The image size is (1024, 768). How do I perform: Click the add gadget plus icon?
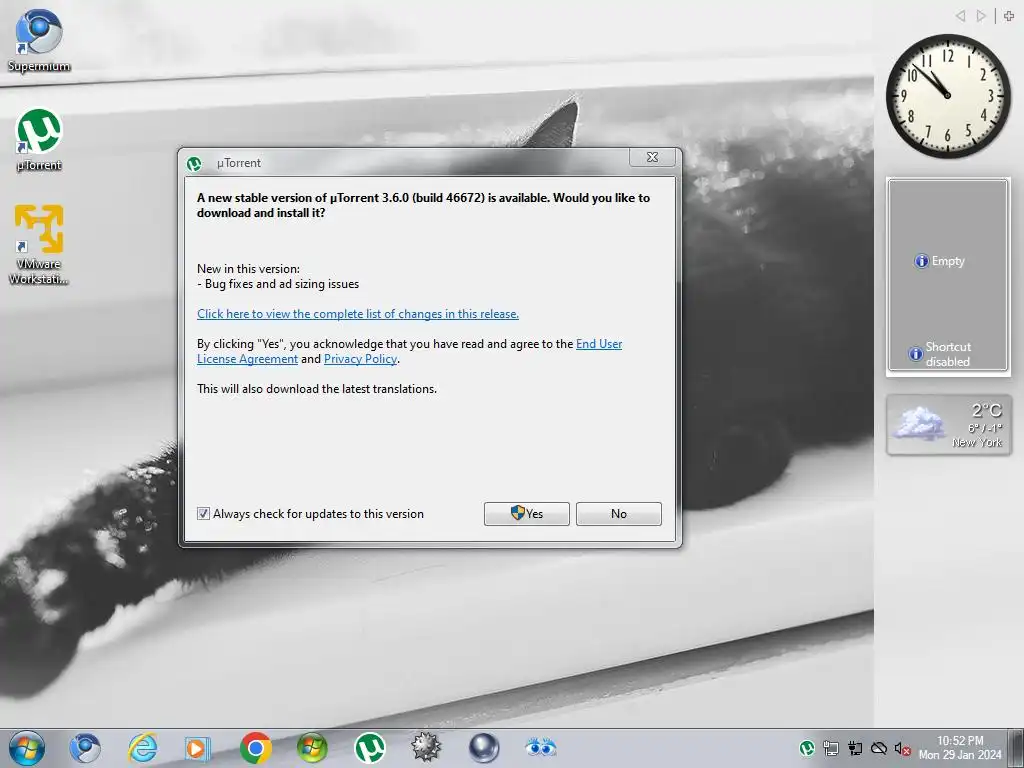pyautogui.click(x=1009, y=16)
